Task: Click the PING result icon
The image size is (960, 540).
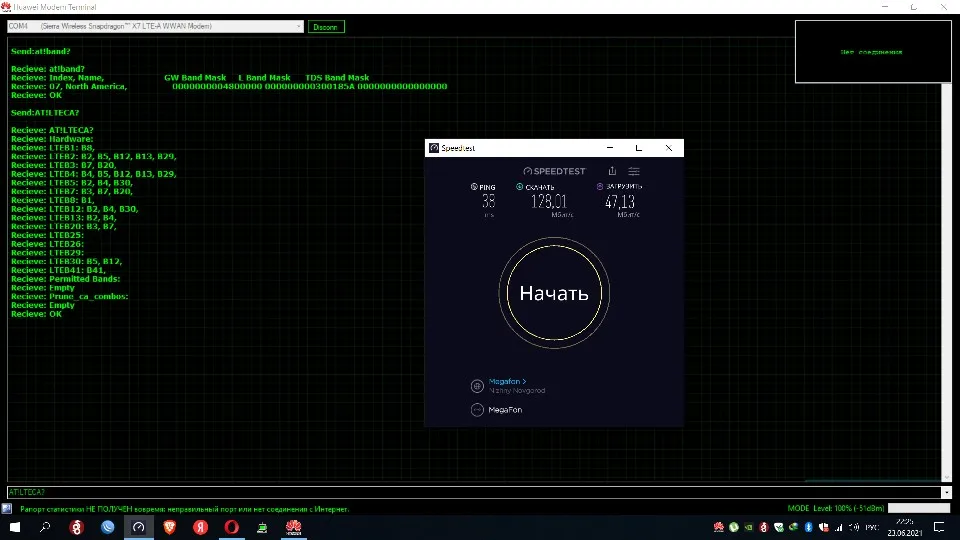Action: 474,187
